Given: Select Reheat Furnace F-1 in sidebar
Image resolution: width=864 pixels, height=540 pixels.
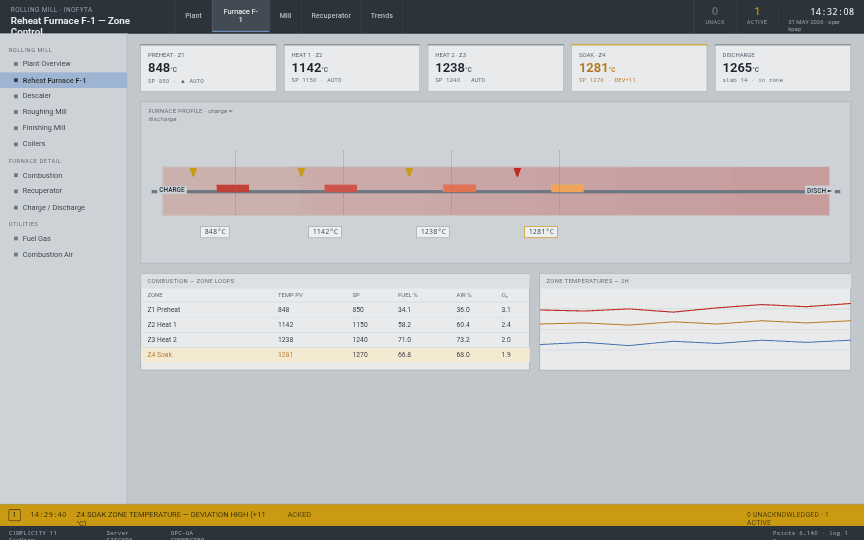Looking at the screenshot, I should 63,80.
